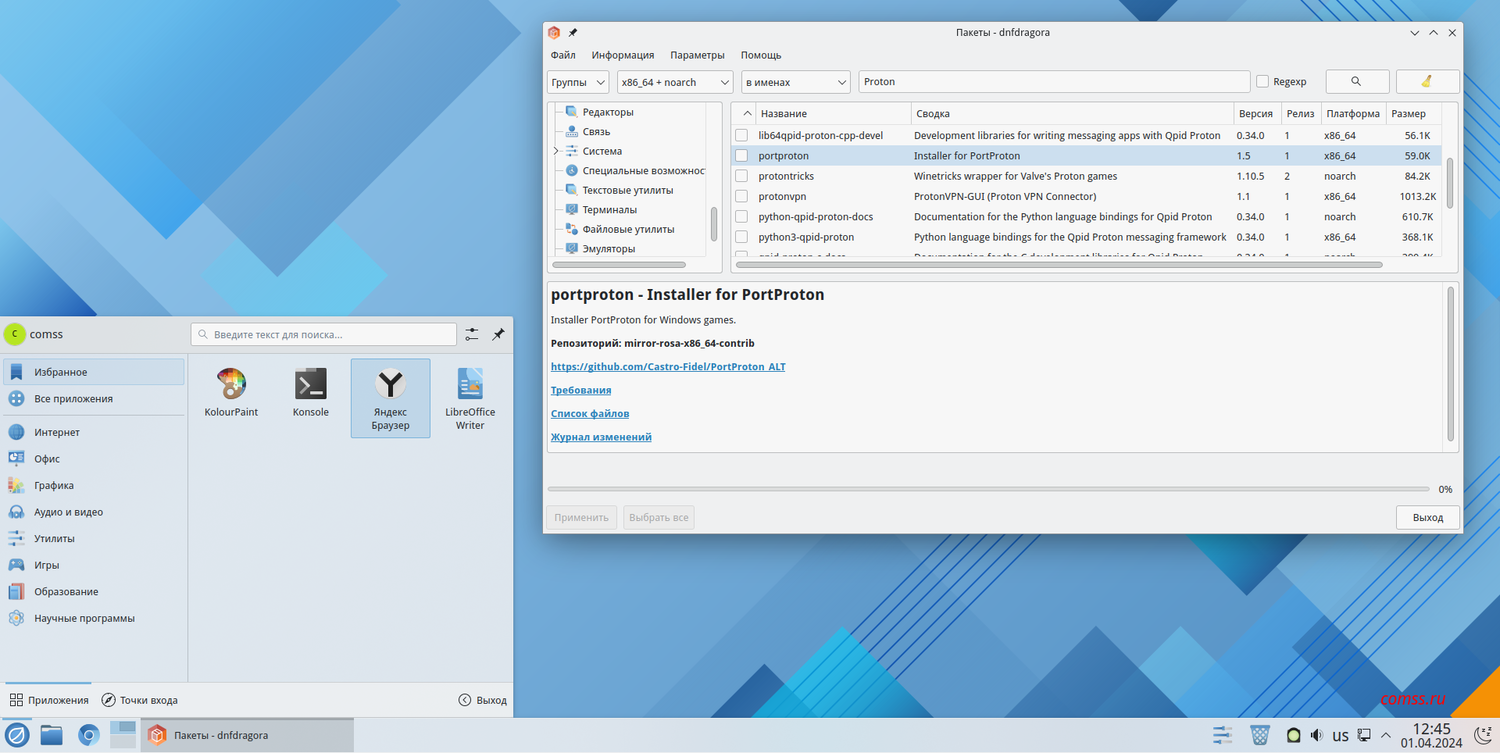Click the Выход button in dnfdragora
Viewport: 1500px width, 753px height.
[1428, 517]
